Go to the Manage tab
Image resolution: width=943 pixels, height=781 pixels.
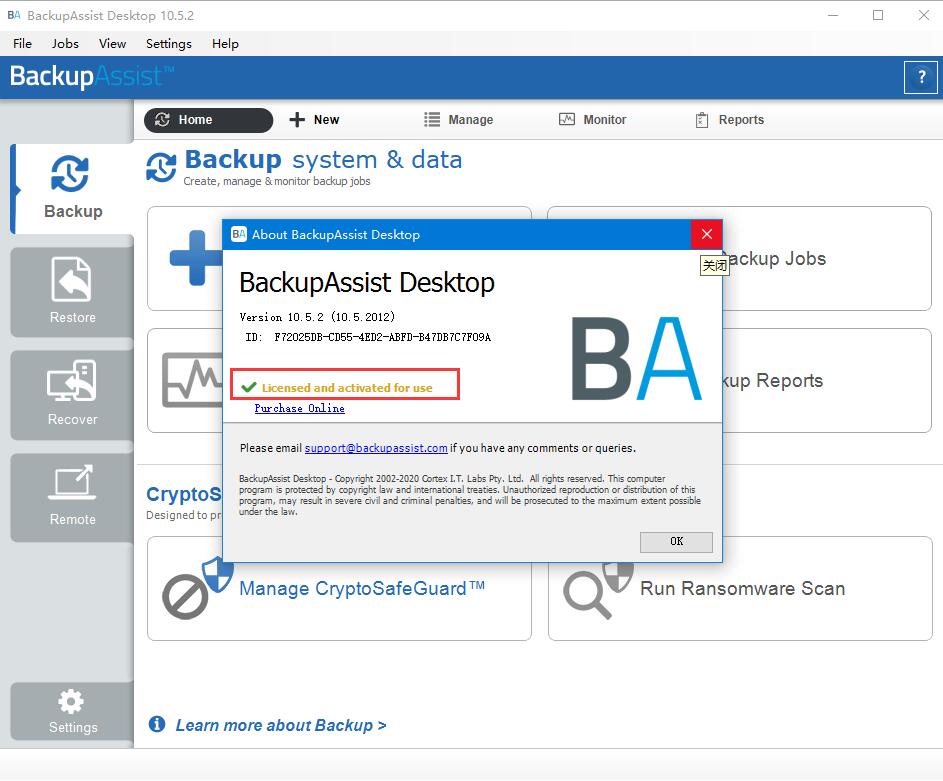(x=458, y=120)
